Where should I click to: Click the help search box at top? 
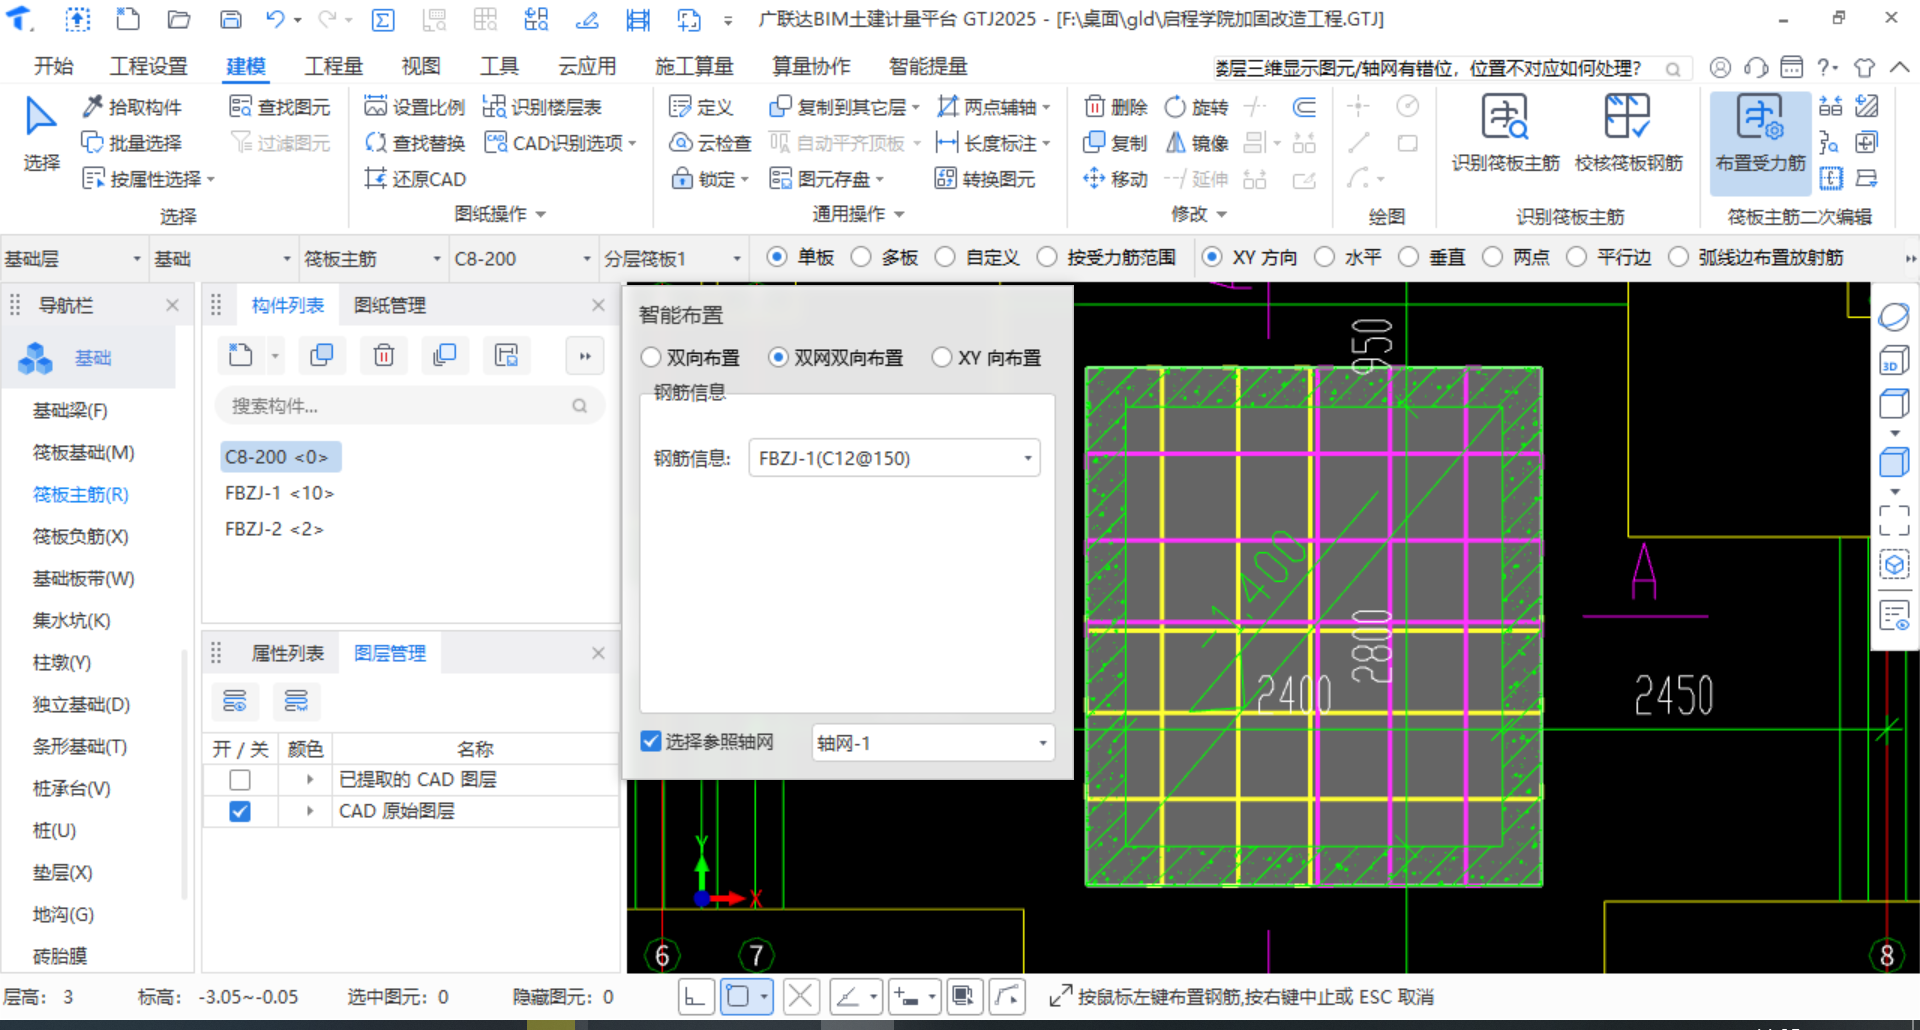click(x=1452, y=68)
